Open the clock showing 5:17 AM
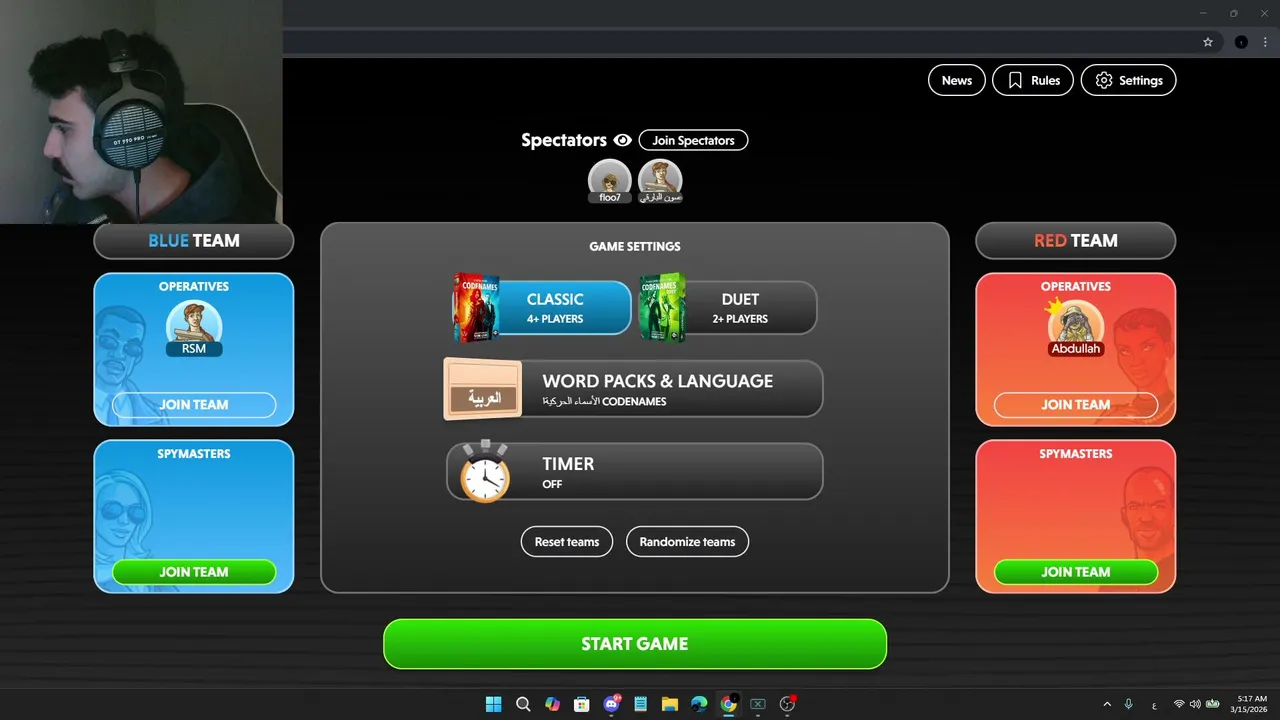This screenshot has height=720, width=1280. click(1250, 704)
